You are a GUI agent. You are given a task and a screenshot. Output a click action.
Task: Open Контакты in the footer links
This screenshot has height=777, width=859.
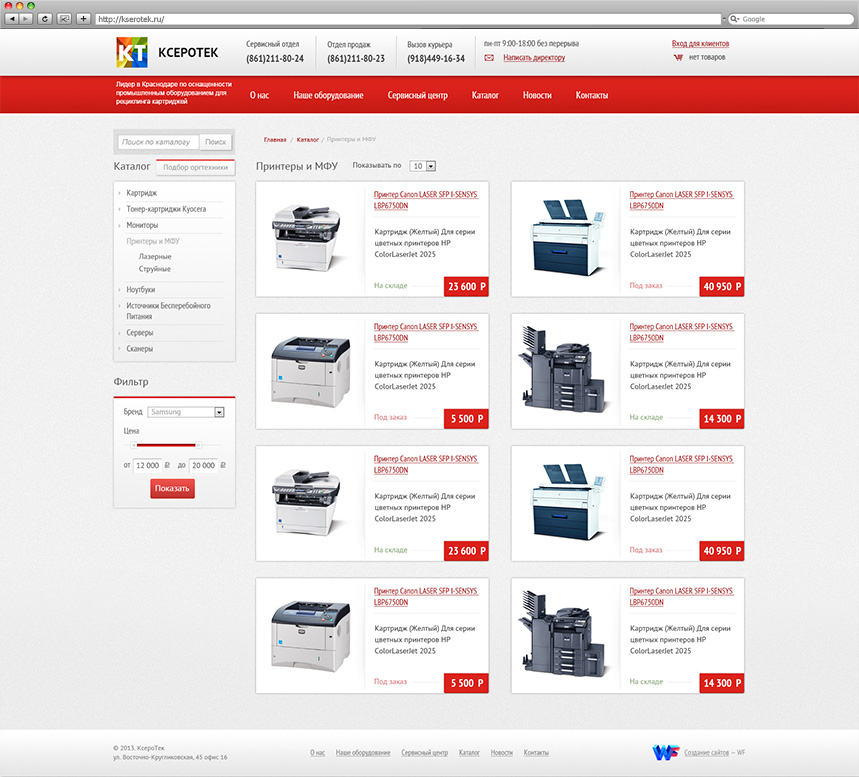[536, 753]
